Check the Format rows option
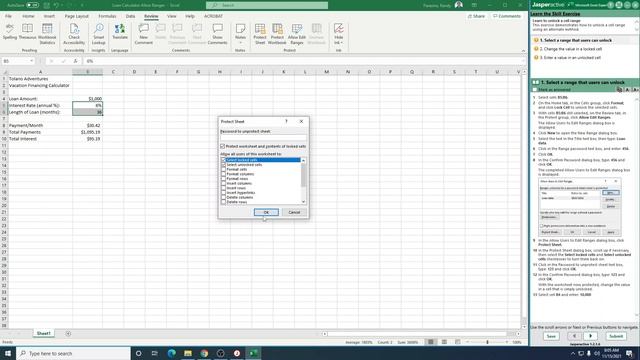Image resolution: width=640 pixels, height=360 pixels. pyautogui.click(x=223, y=178)
